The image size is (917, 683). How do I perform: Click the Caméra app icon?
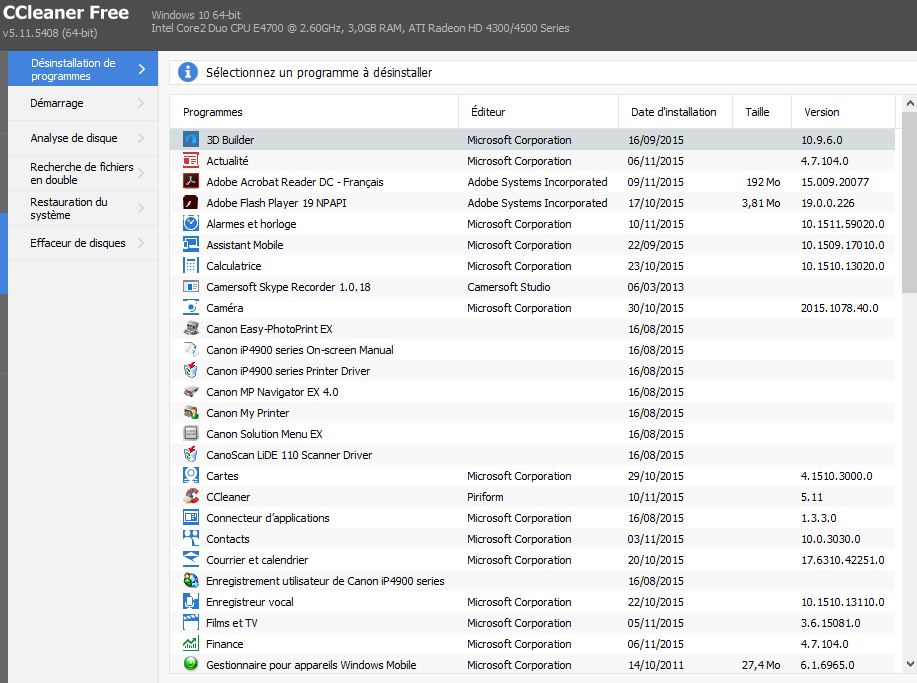[x=191, y=308]
